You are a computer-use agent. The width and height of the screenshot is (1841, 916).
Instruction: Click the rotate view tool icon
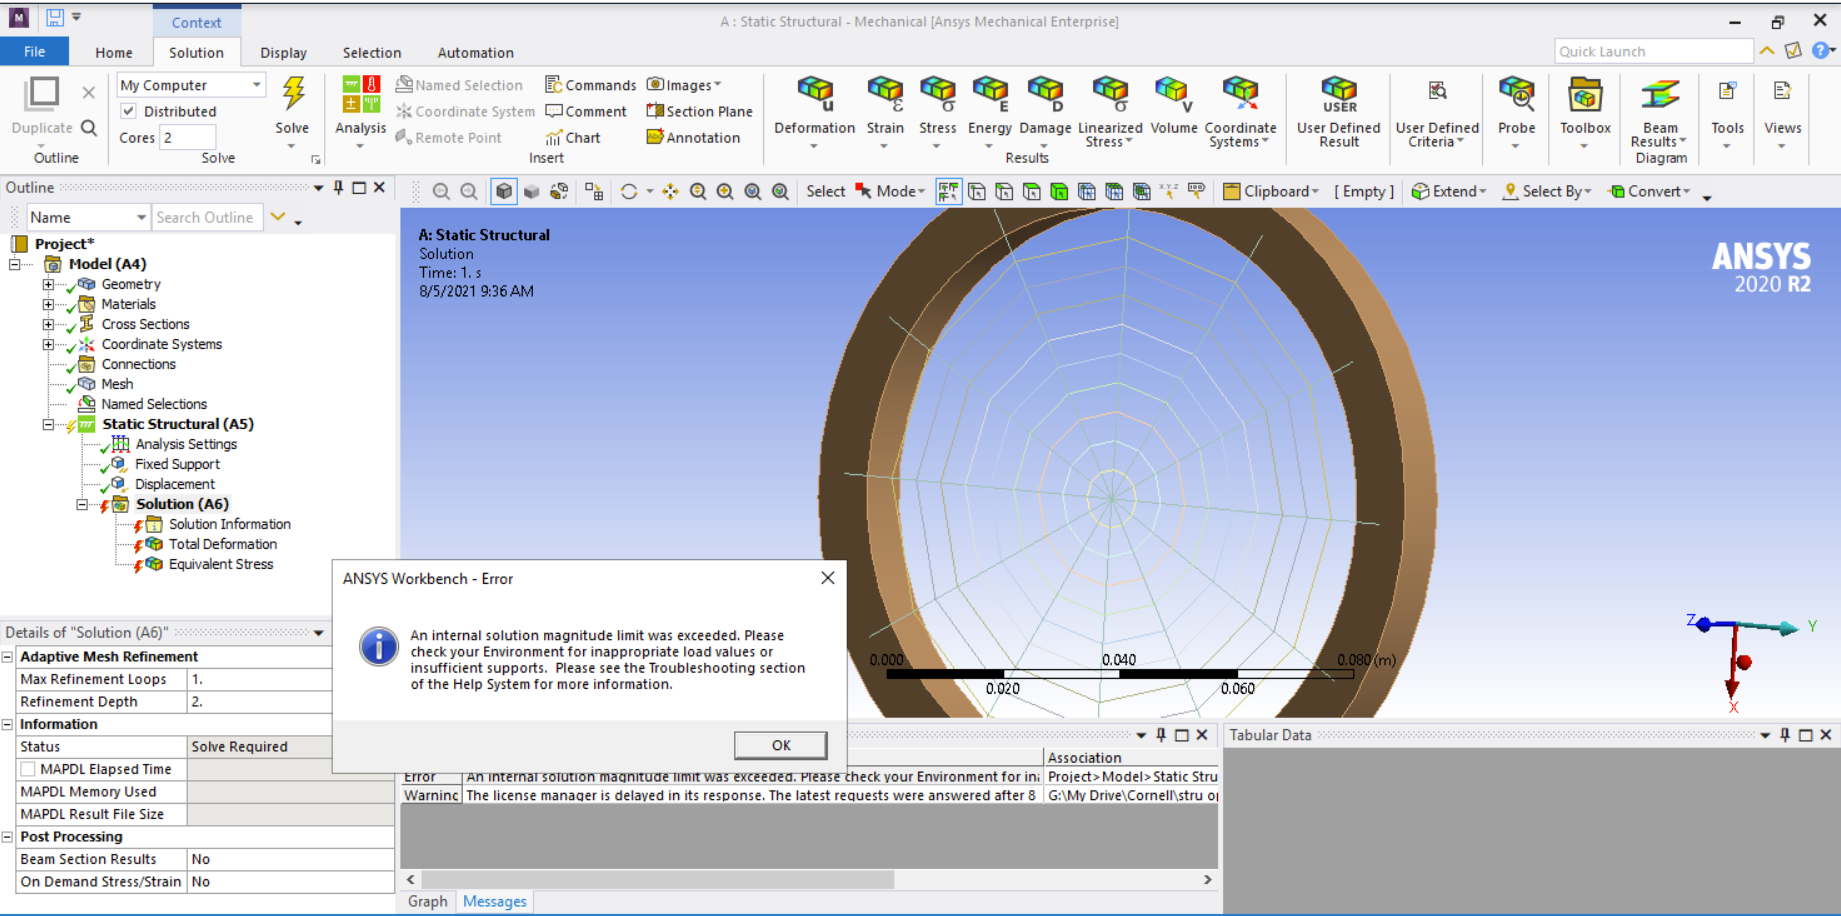click(x=629, y=191)
